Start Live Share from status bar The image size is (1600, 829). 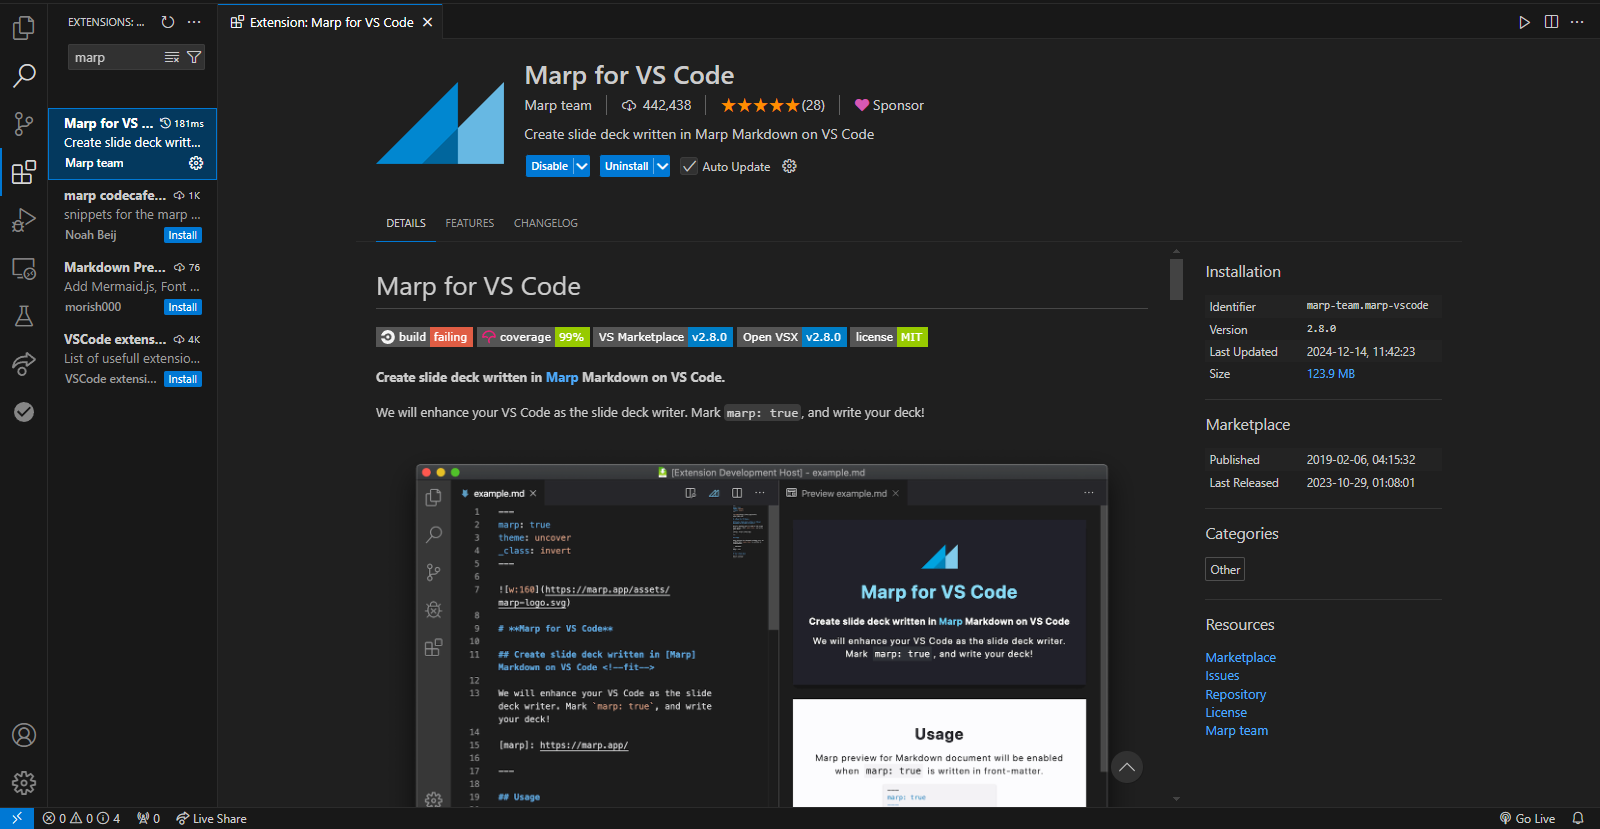point(211,818)
